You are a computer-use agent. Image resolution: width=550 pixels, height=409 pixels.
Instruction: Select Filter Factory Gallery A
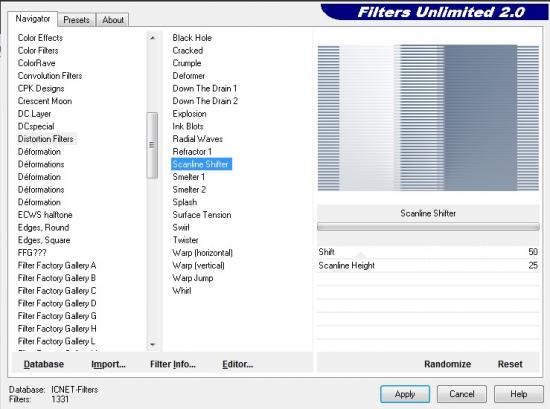[x=57, y=266]
